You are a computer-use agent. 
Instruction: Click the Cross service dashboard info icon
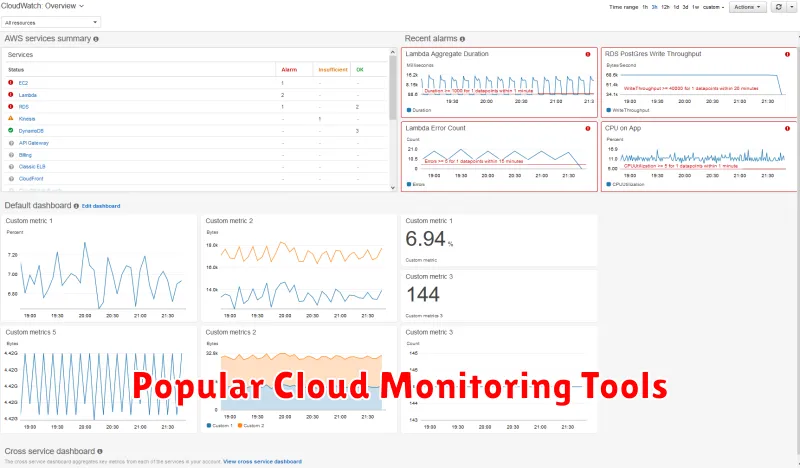point(99,451)
